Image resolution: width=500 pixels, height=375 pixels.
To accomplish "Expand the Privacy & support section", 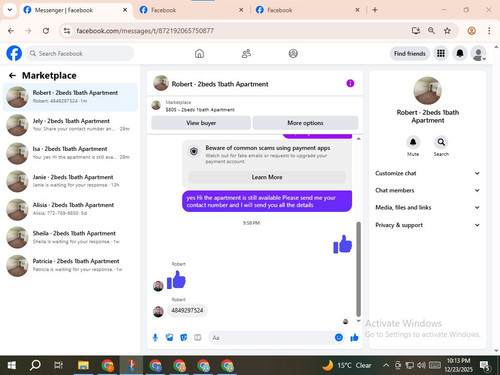I will tap(428, 225).
